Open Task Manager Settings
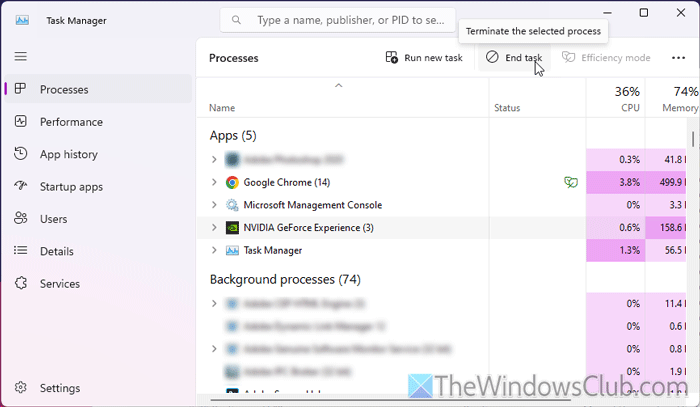This screenshot has width=700, height=407. point(98,388)
